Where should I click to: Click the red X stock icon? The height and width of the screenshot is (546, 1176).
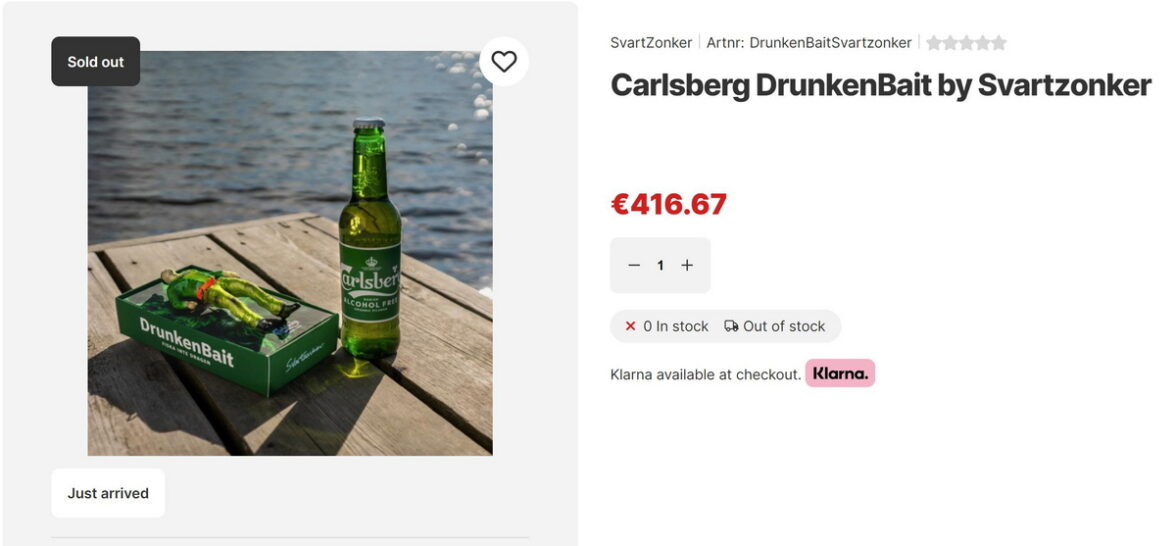pos(630,326)
